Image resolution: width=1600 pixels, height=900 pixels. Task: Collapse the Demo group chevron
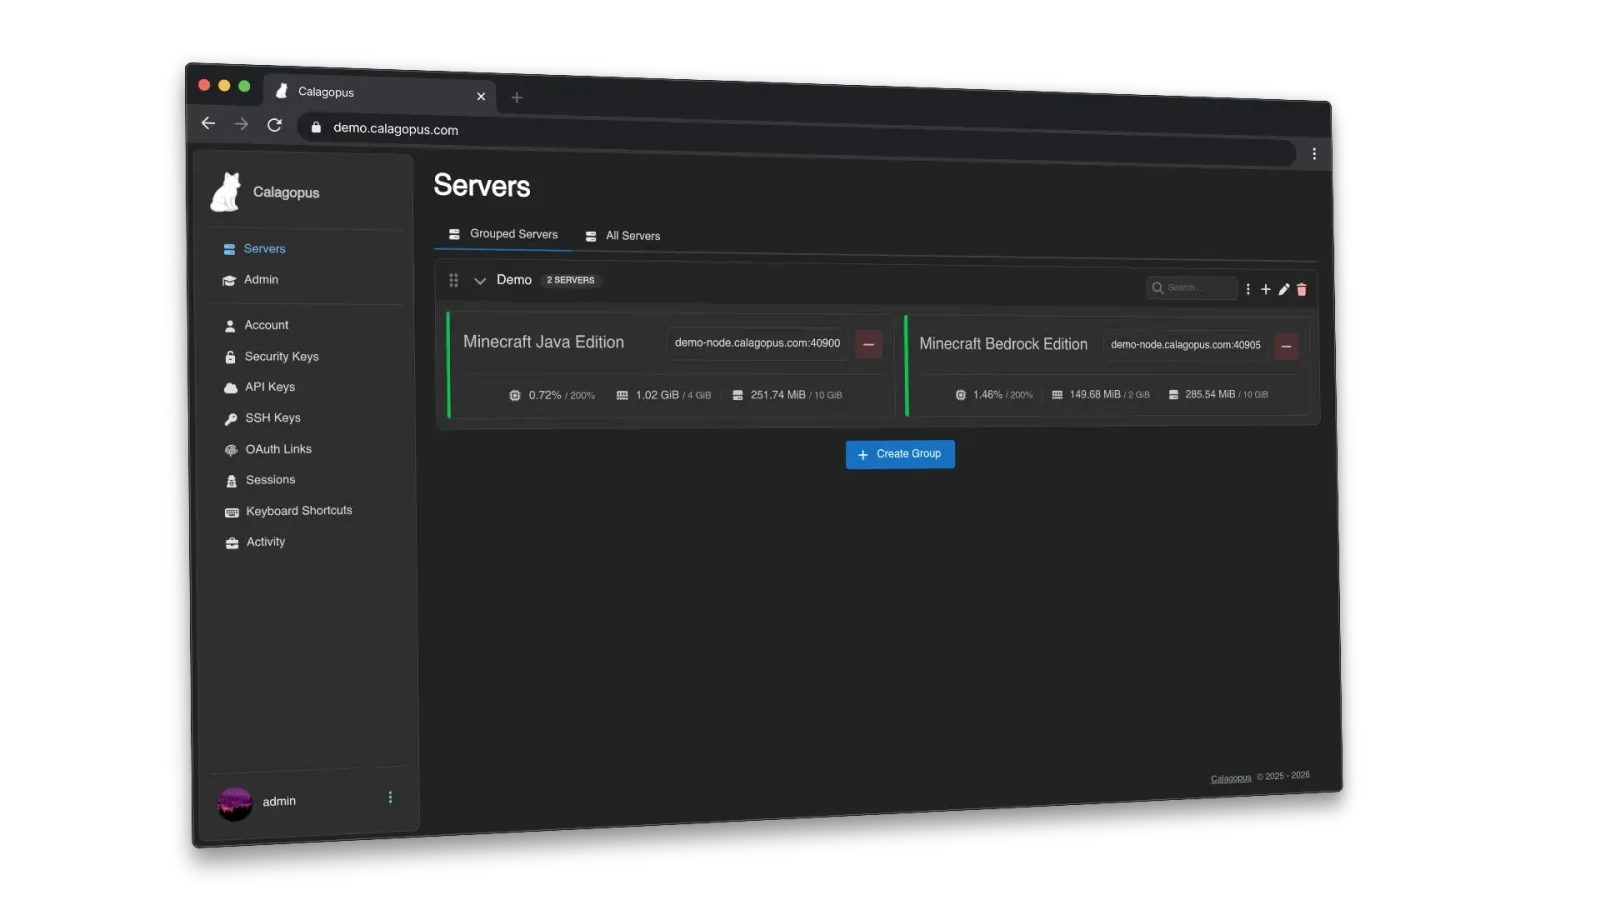coord(480,281)
